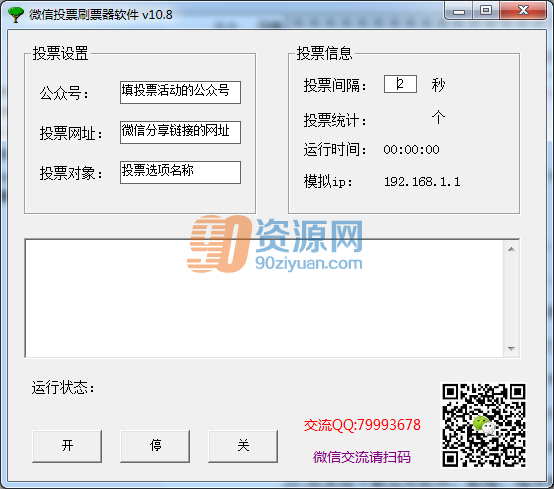Click the 90ziyuan.com watermark logo

pyautogui.click(x=275, y=244)
